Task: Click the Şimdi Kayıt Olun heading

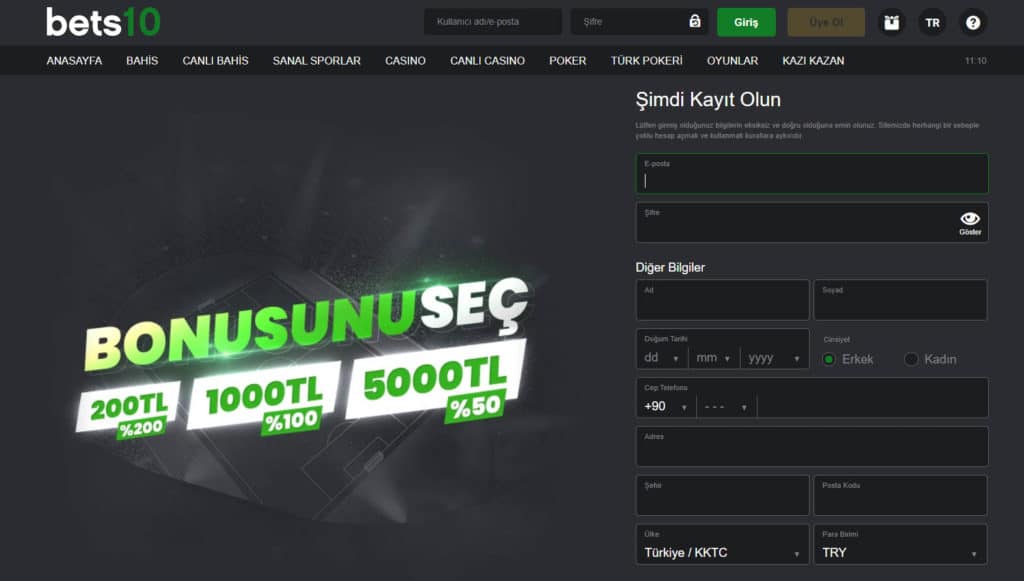Action: pyautogui.click(x=708, y=100)
